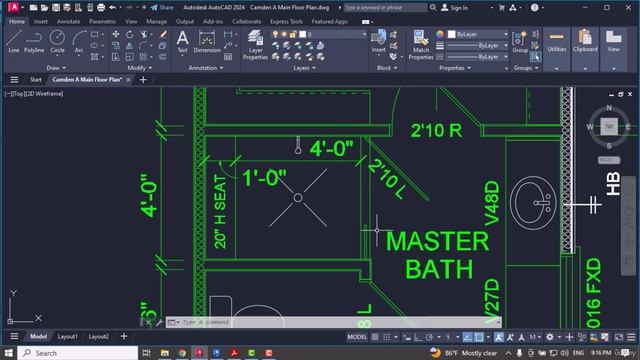Open the Manage ribbon tab

pyautogui.click(x=156, y=21)
